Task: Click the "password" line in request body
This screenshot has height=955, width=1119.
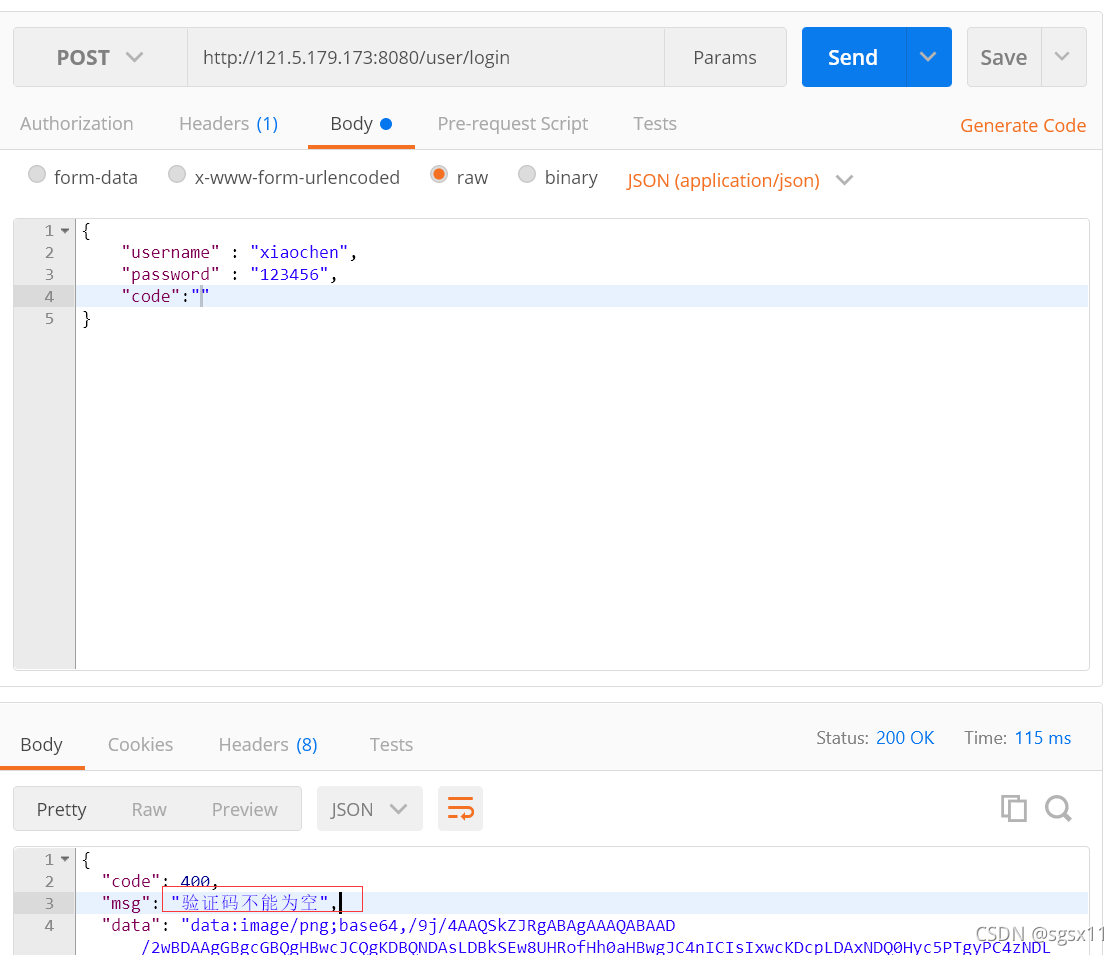Action: click(x=581, y=275)
